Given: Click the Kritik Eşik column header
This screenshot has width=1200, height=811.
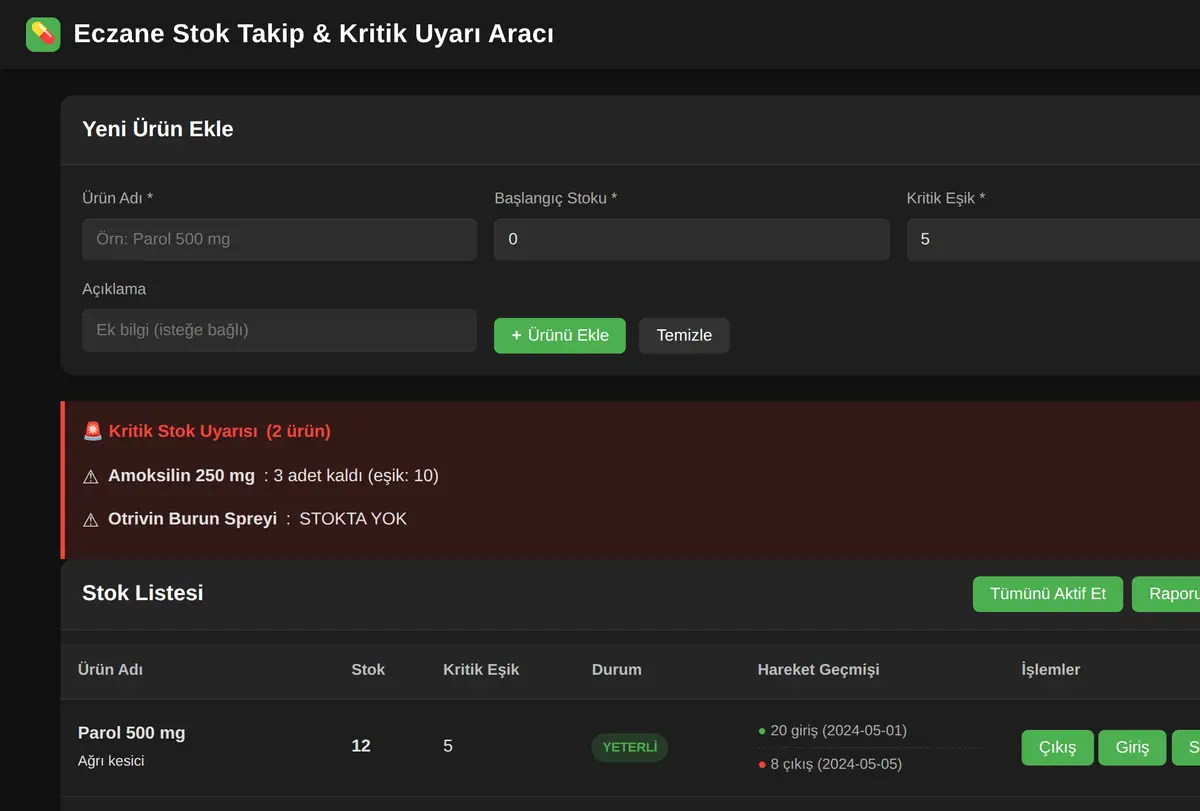Looking at the screenshot, I should pyautogui.click(x=481, y=669).
